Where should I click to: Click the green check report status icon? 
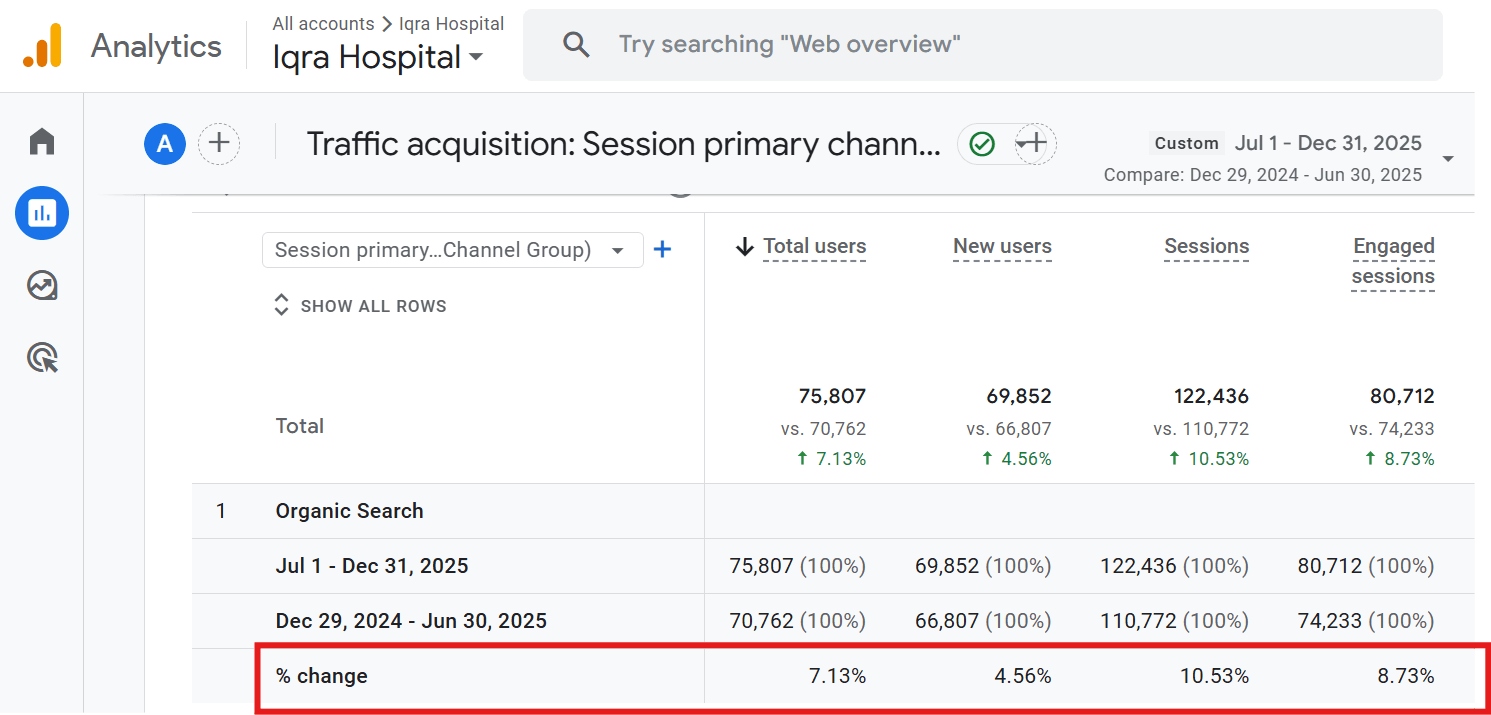click(983, 144)
